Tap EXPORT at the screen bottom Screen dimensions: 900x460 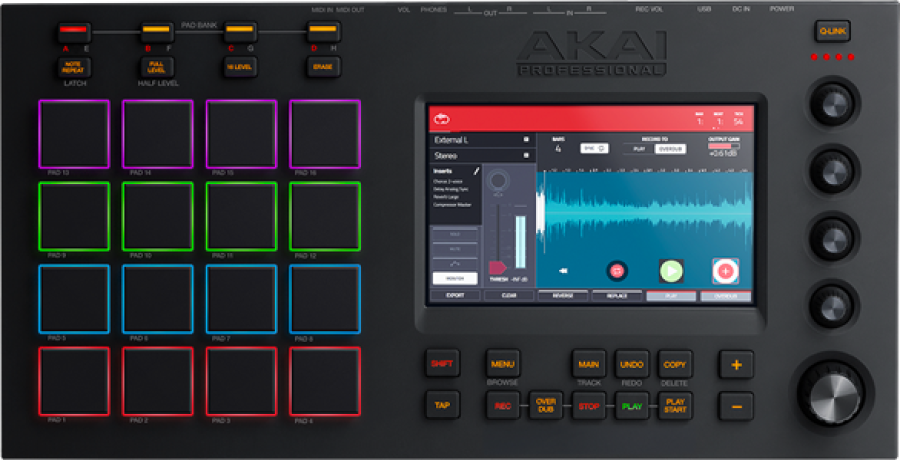pos(456,295)
